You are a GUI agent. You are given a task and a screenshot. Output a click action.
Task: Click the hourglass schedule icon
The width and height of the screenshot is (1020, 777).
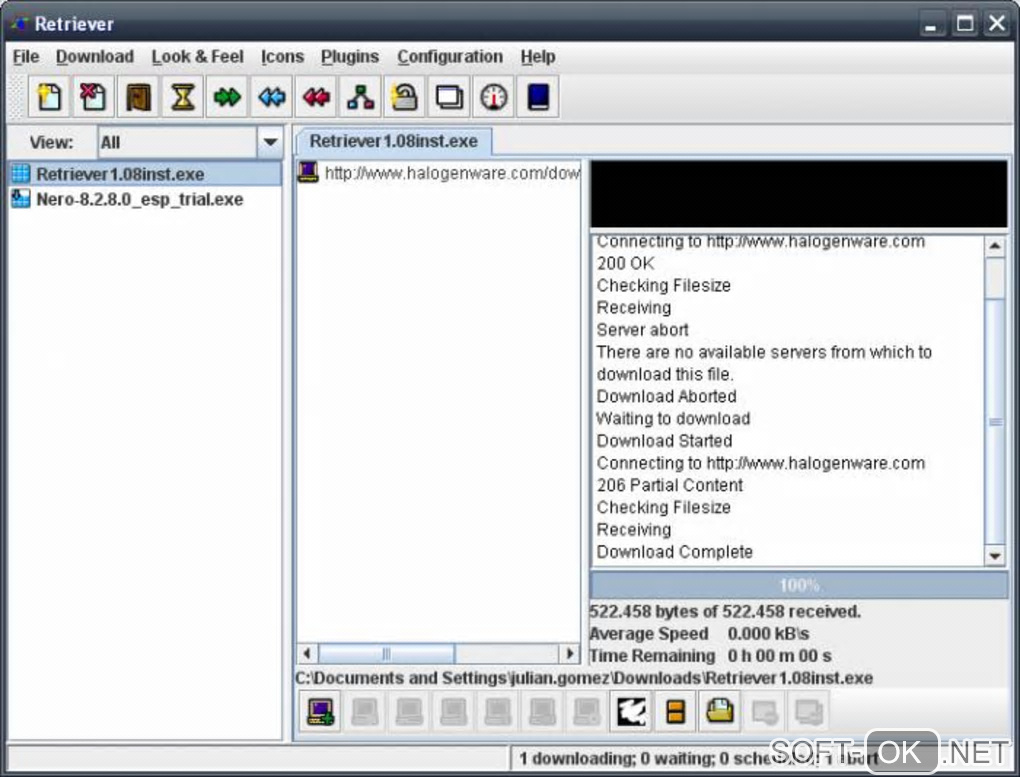coord(183,98)
